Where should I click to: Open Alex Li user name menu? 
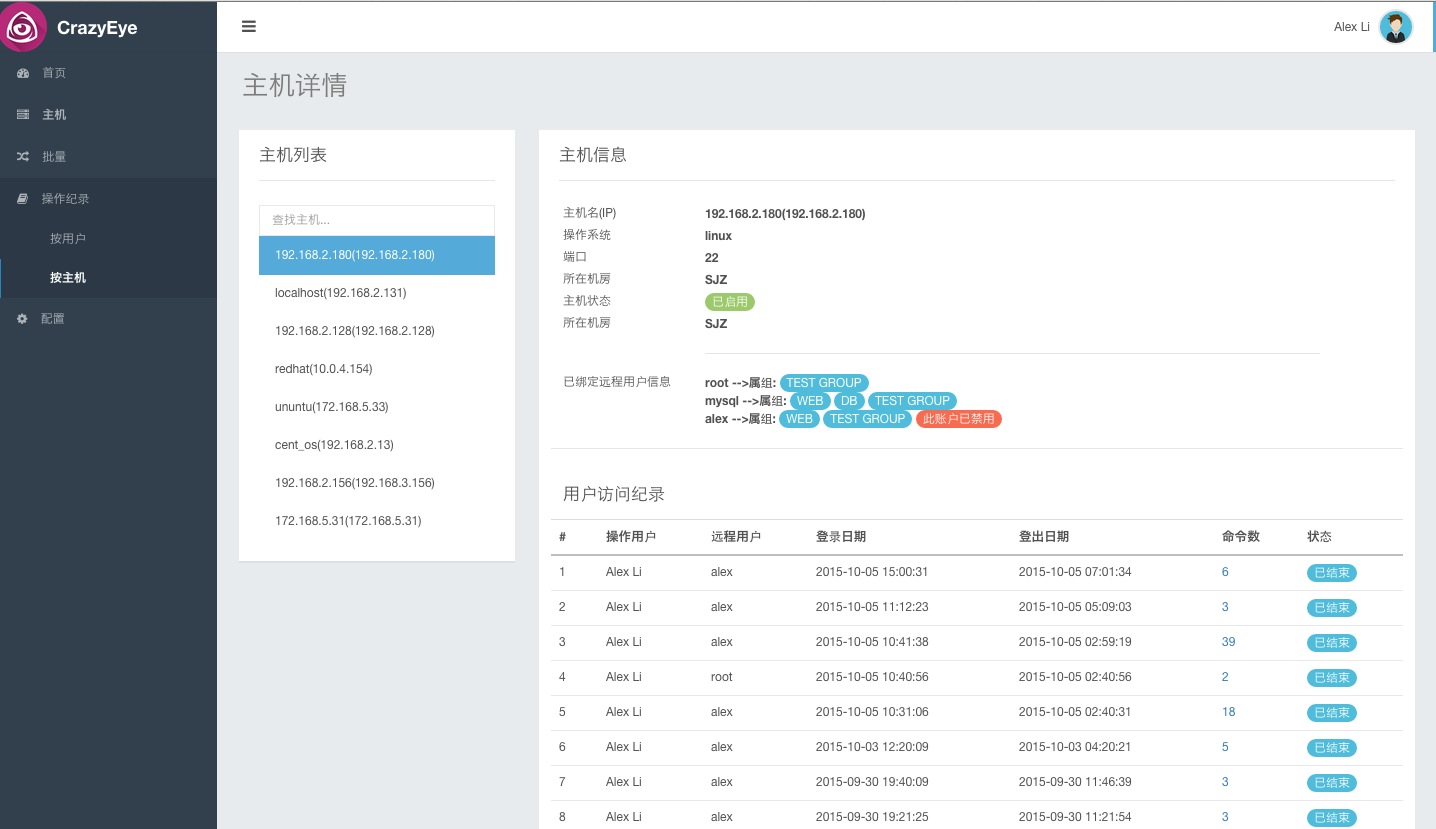point(1351,27)
